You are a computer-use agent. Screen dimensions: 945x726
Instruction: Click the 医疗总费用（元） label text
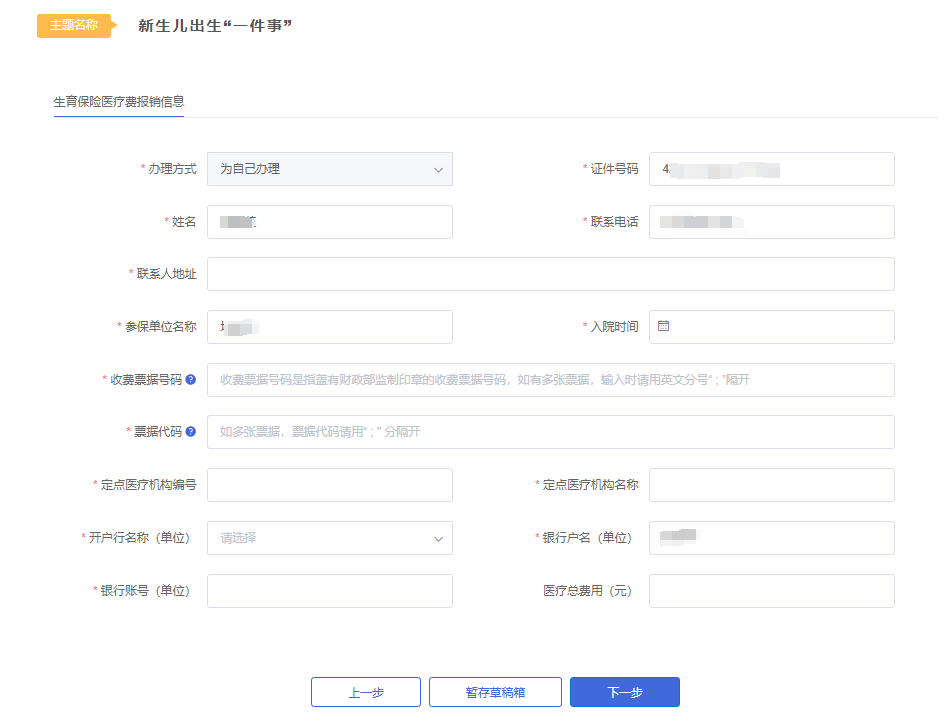tap(588, 590)
